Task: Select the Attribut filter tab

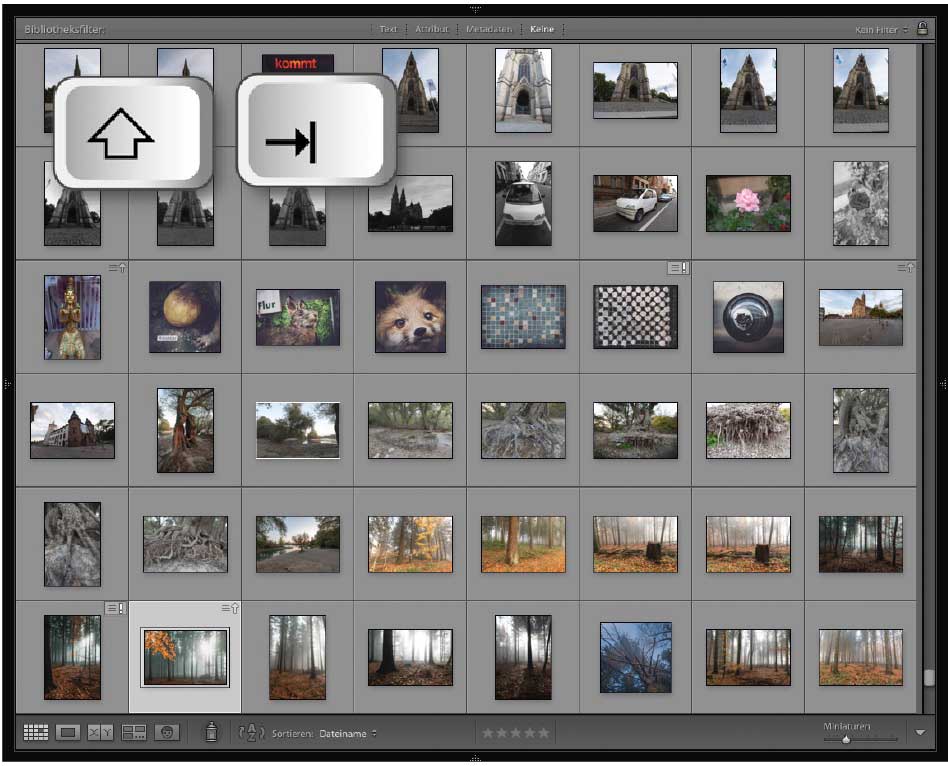Action: (x=432, y=29)
